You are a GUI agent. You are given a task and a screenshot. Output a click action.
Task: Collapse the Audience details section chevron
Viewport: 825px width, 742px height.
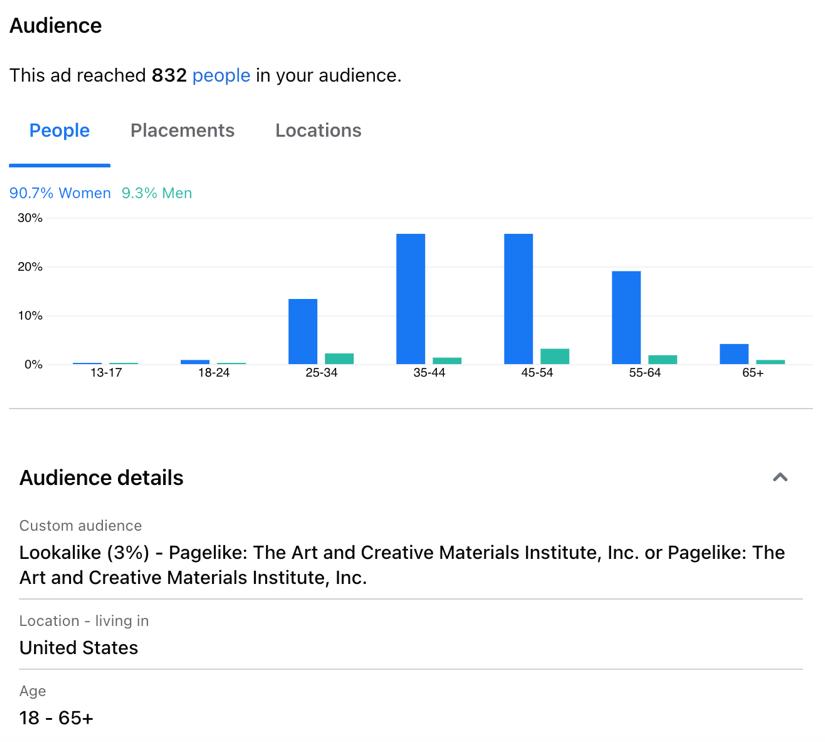[780, 478]
